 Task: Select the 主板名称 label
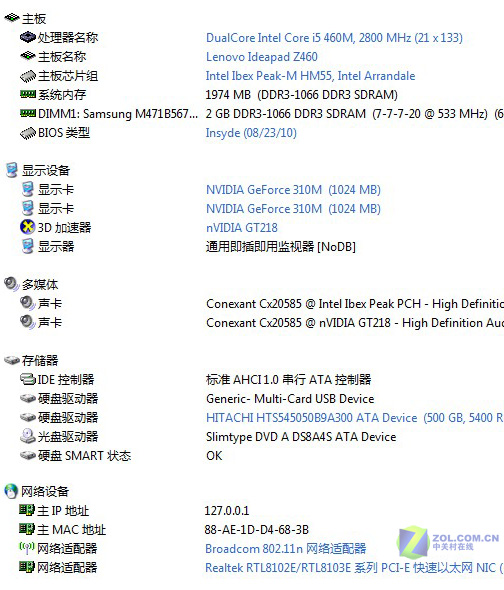coord(62,57)
